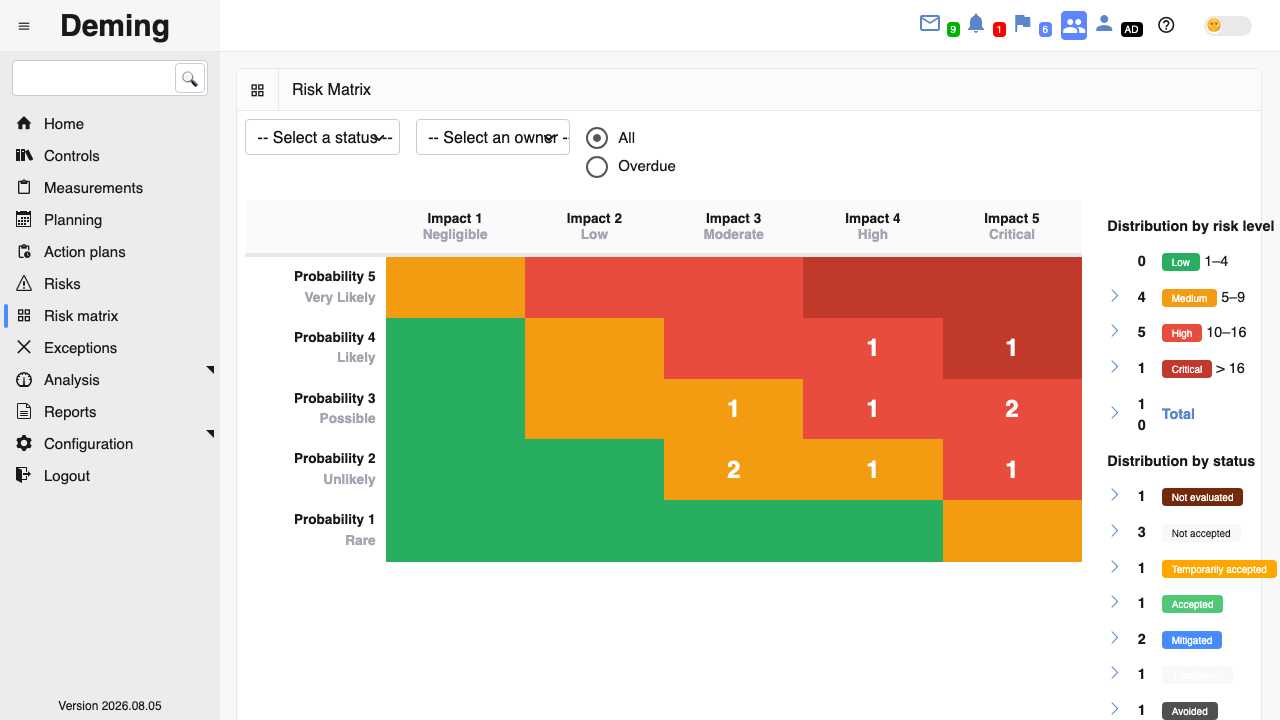Screen dimensions: 1280x720
Task: Toggle the theme switch in the header
Action: tap(1228, 26)
